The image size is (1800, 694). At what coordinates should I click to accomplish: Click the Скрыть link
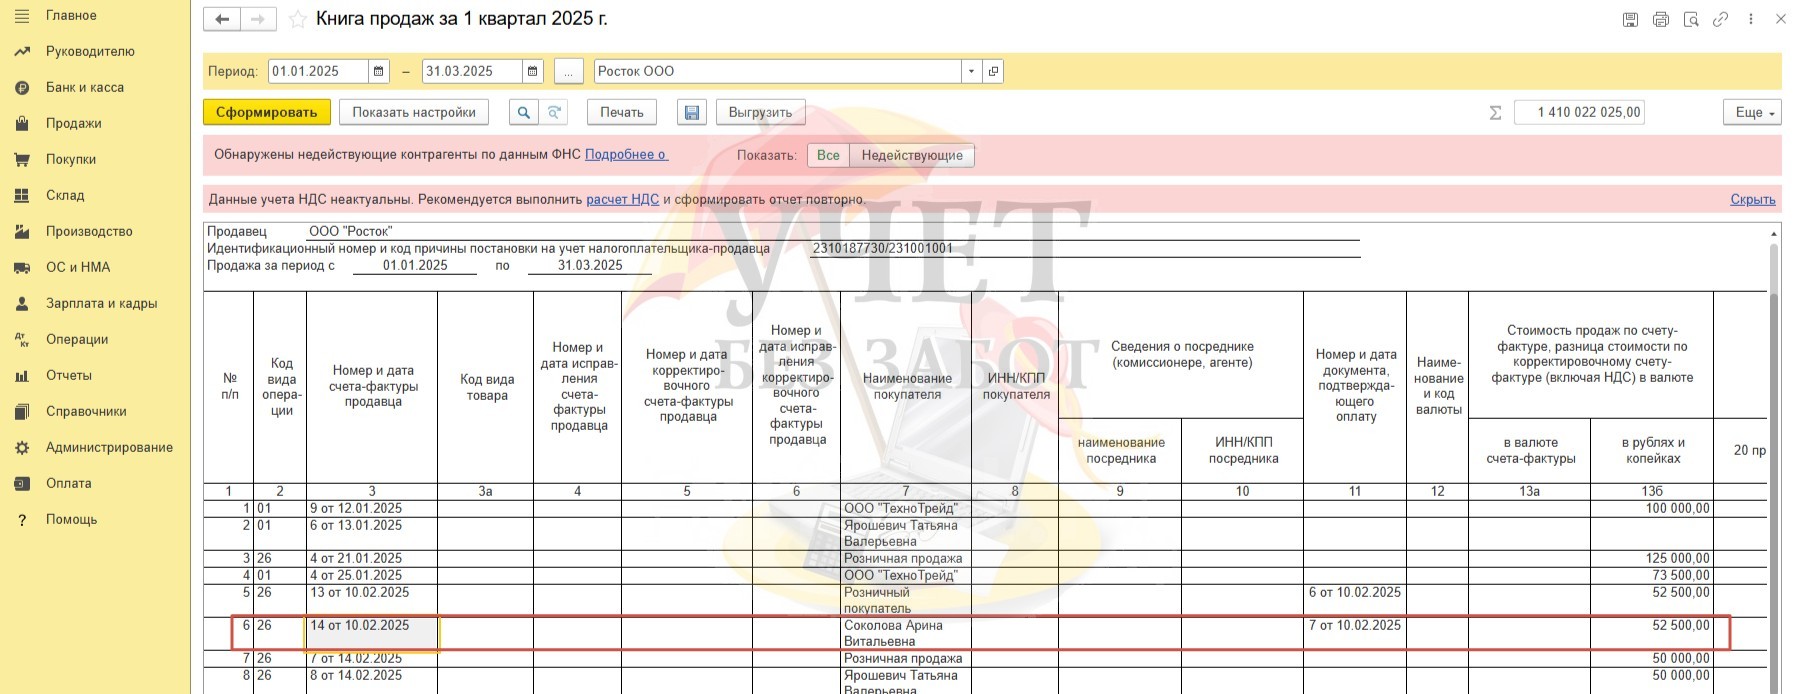1753,199
